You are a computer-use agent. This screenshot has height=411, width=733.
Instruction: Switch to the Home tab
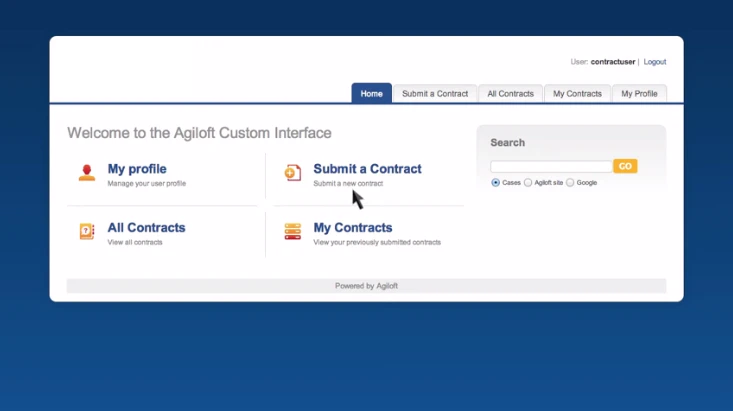pyautogui.click(x=372, y=94)
